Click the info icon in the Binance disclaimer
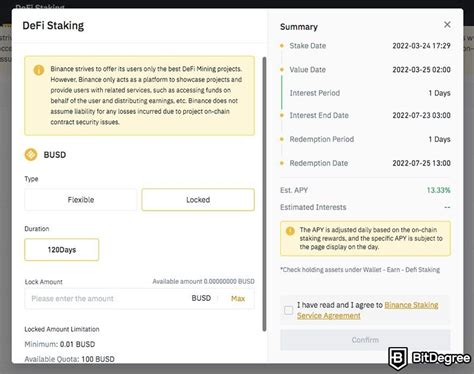 [39, 70]
